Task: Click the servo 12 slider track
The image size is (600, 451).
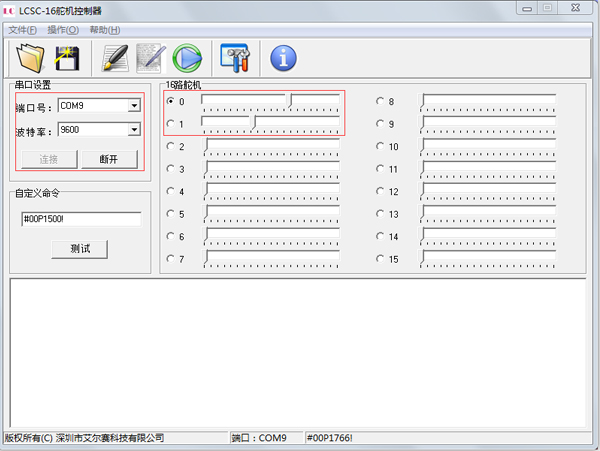Action: (x=488, y=189)
